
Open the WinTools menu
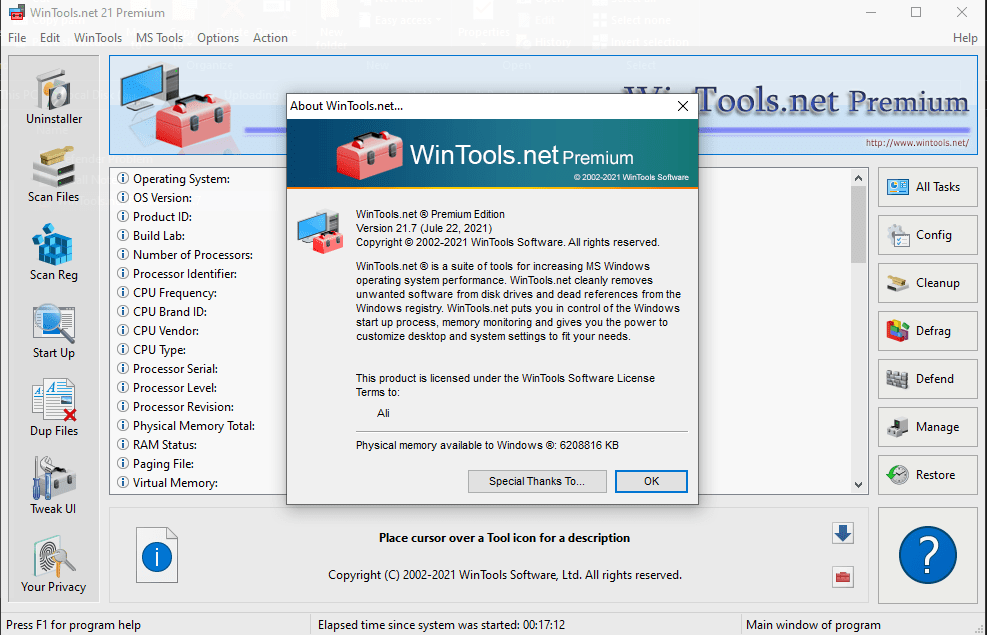98,38
